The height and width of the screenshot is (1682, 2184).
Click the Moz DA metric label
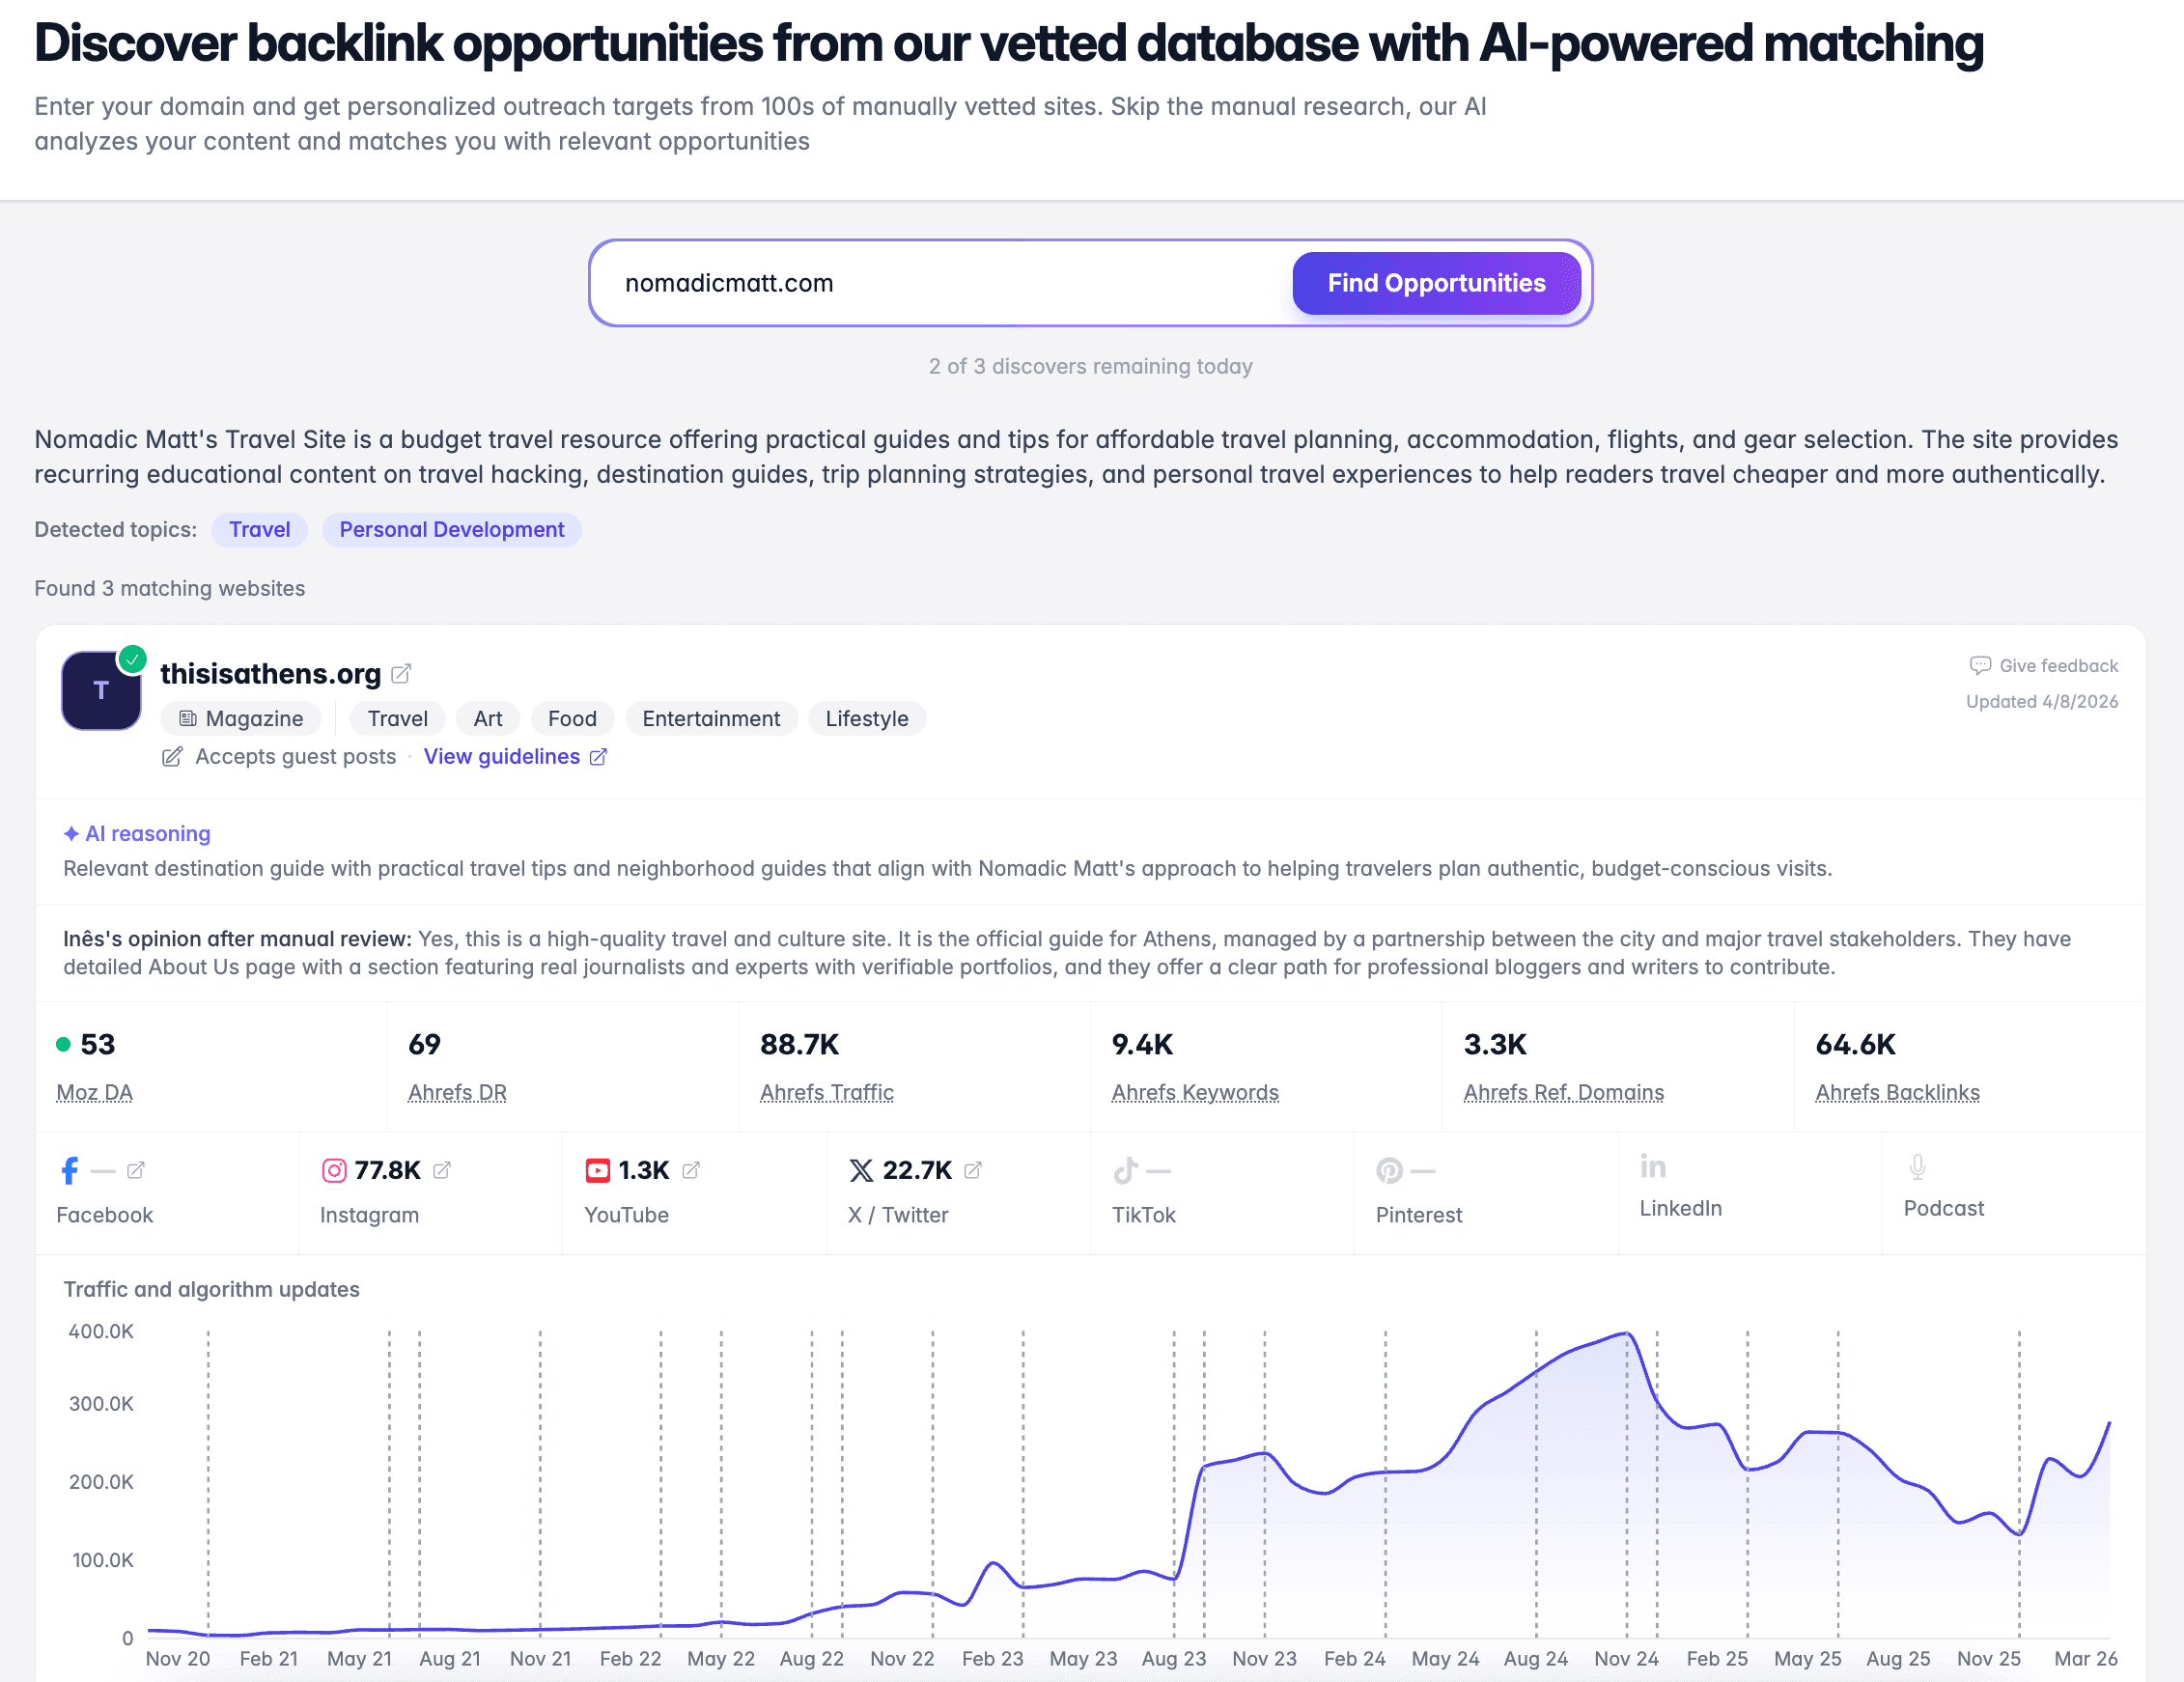[94, 1093]
